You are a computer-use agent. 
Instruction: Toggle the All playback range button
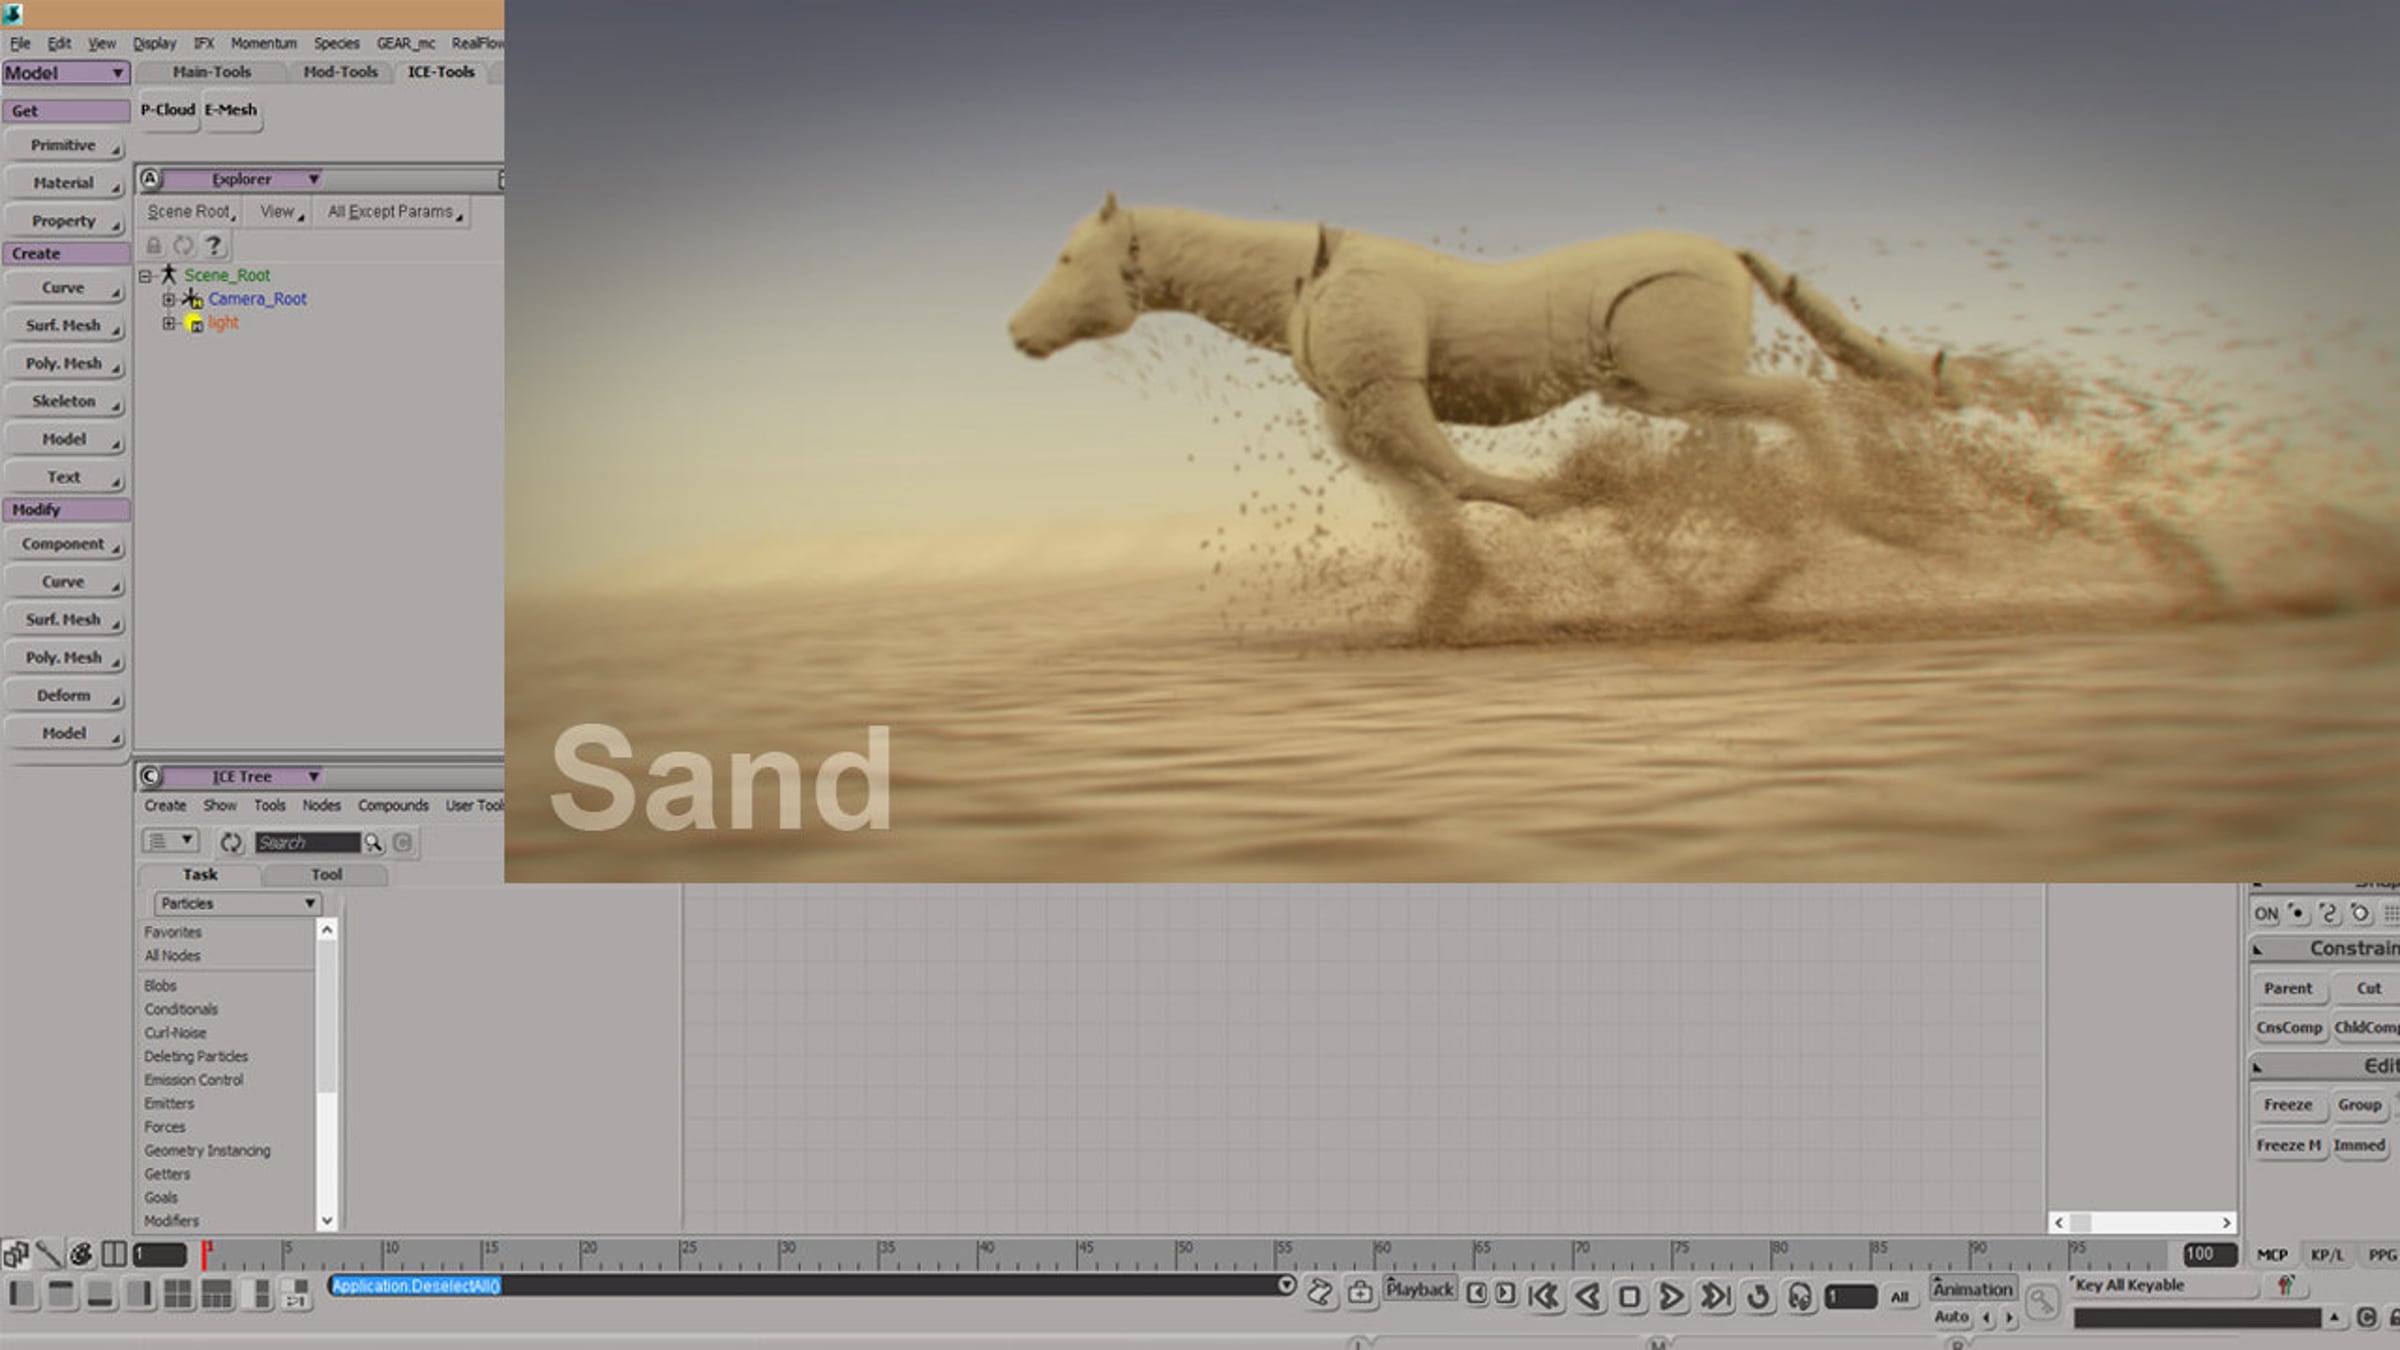[1899, 1297]
